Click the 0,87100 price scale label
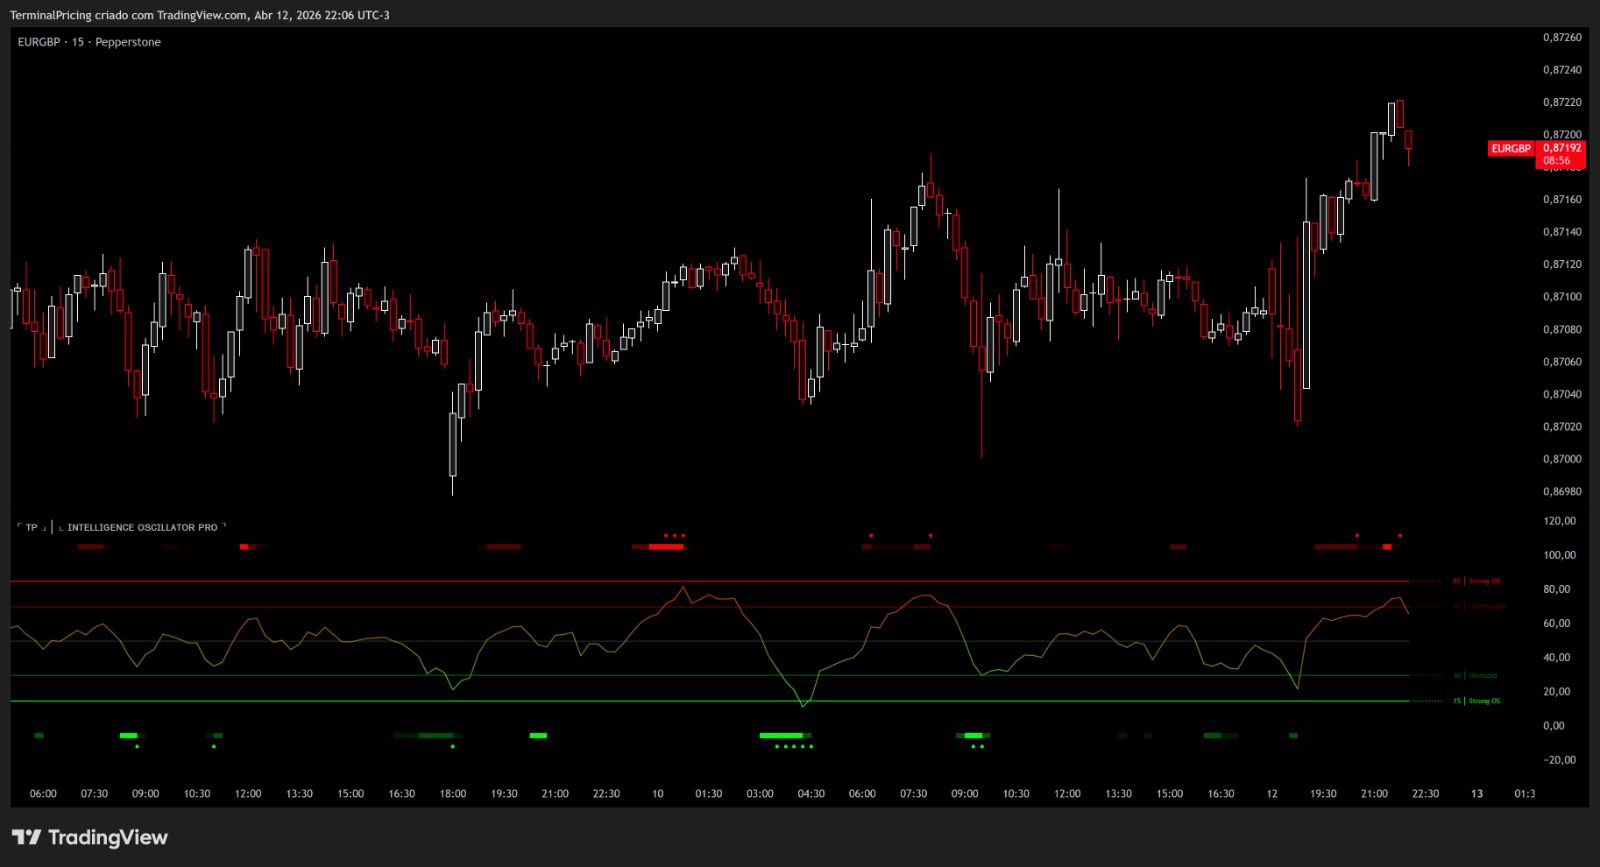Viewport: 1600px width, 867px height. click(1562, 297)
